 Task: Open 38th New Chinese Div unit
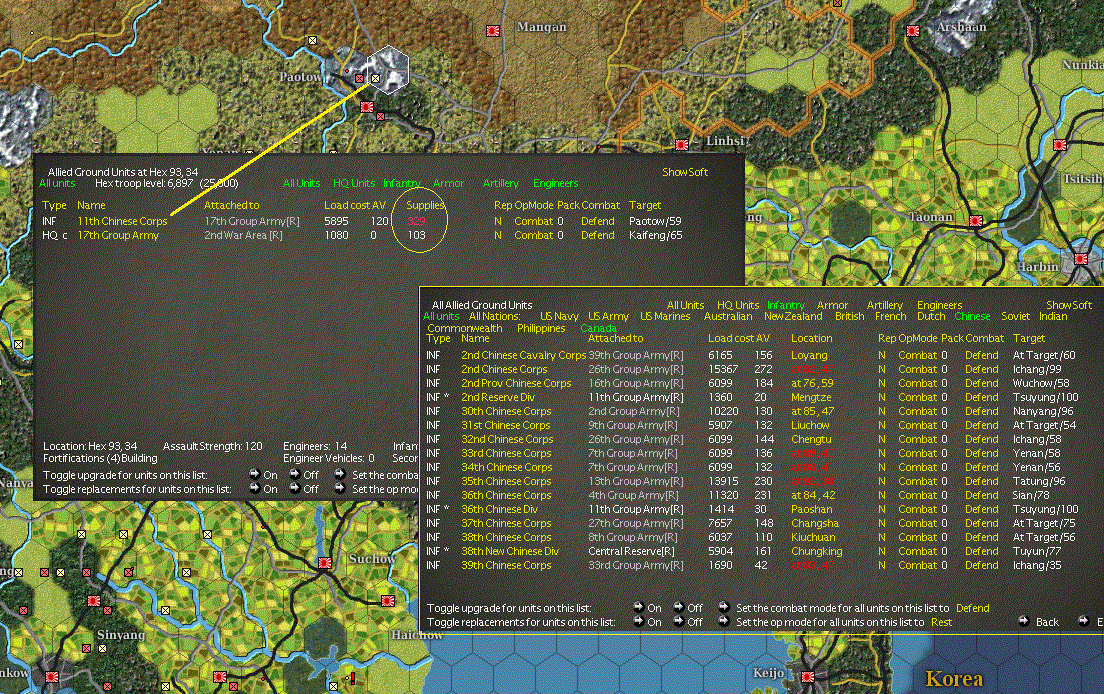pyautogui.click(x=510, y=551)
